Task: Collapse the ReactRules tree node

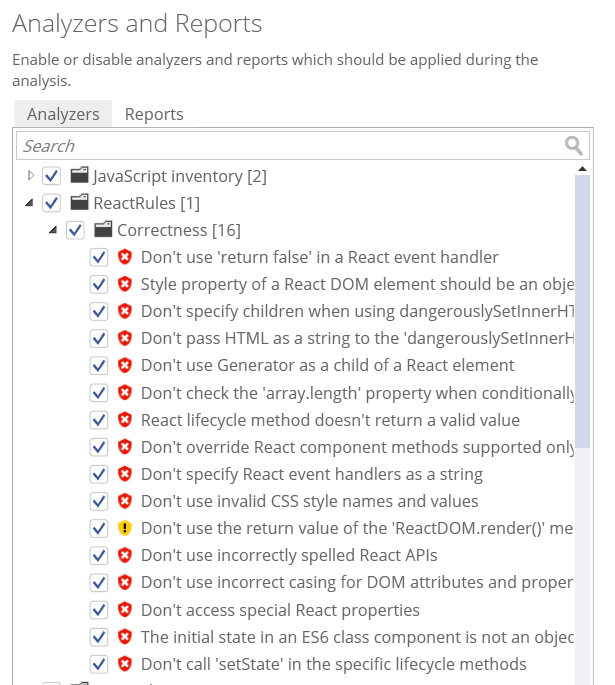Action: (29, 203)
